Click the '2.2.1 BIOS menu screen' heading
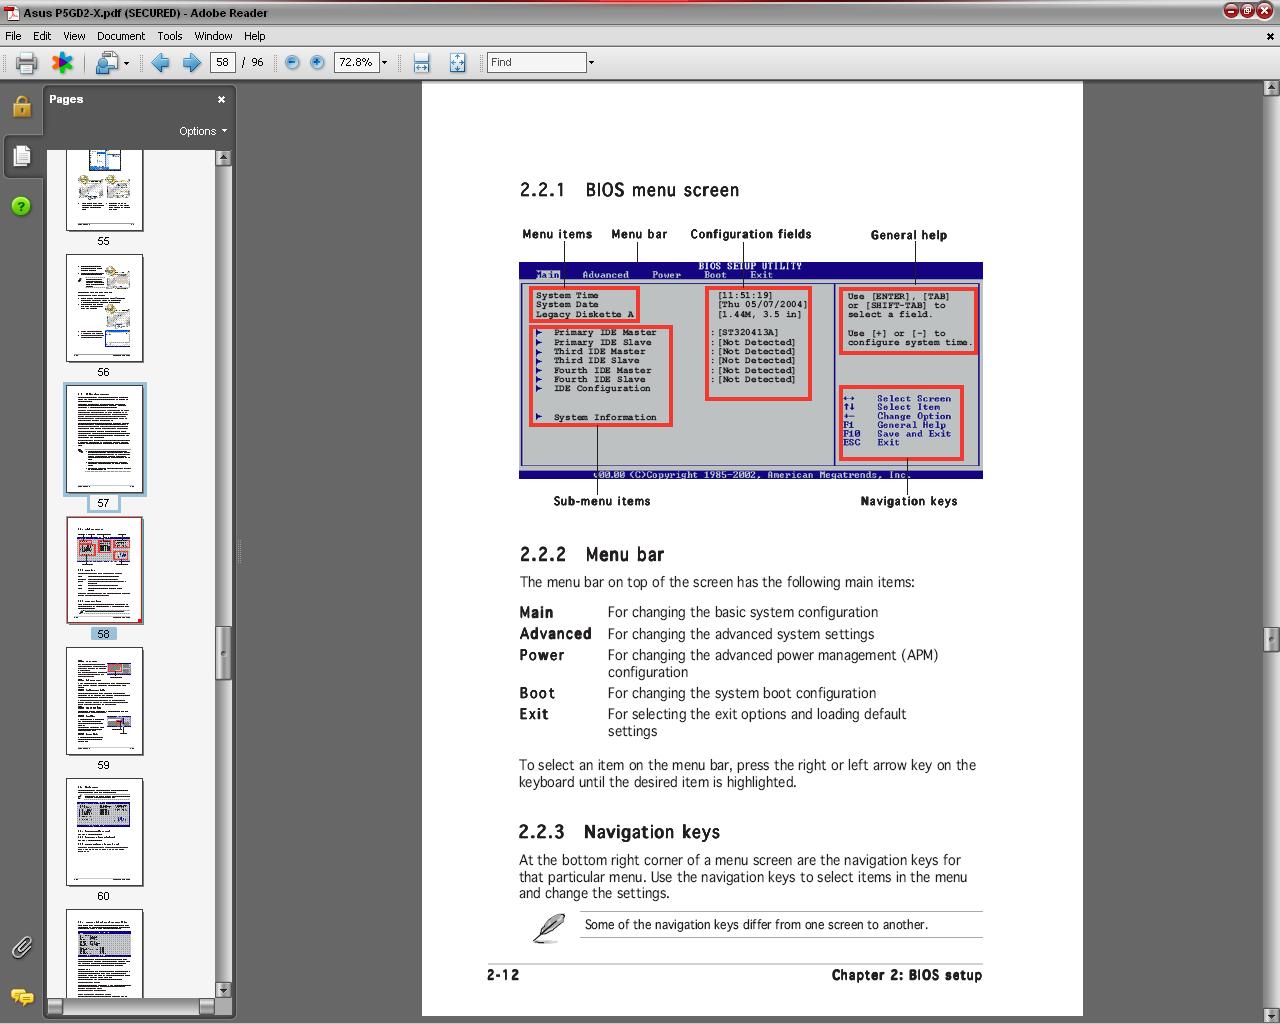 [x=629, y=190]
